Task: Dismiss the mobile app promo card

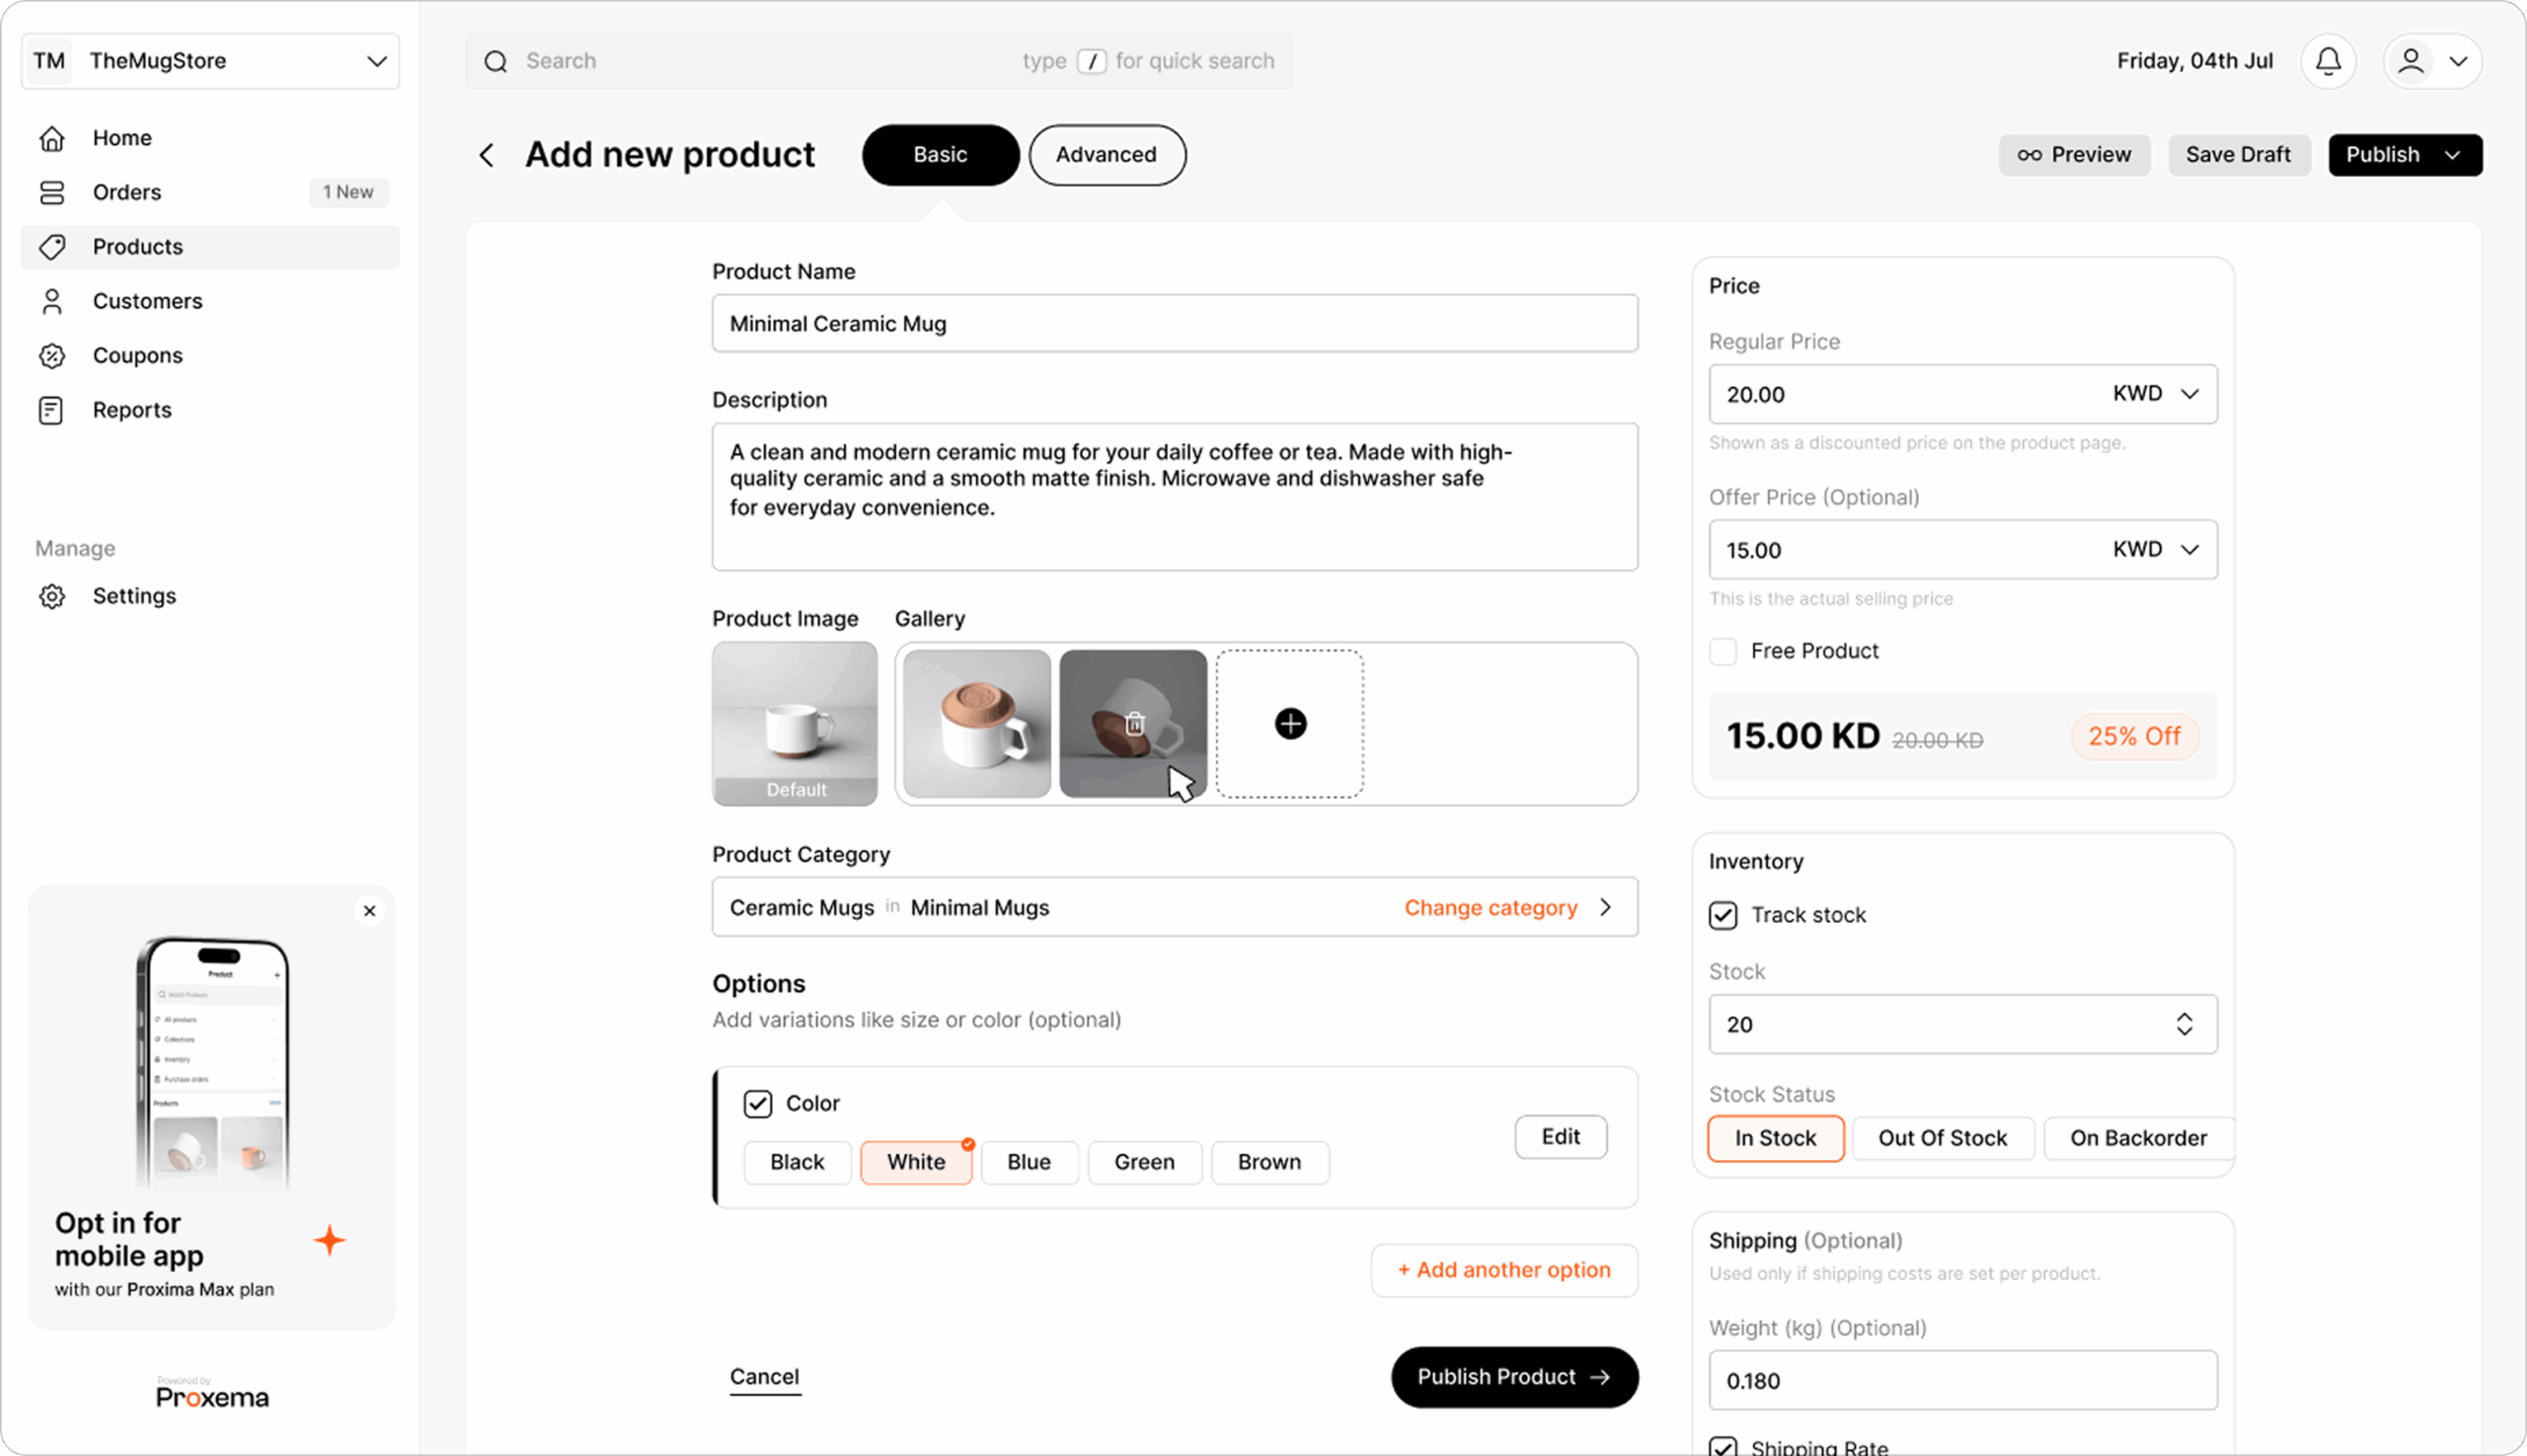Action: (x=370, y=911)
